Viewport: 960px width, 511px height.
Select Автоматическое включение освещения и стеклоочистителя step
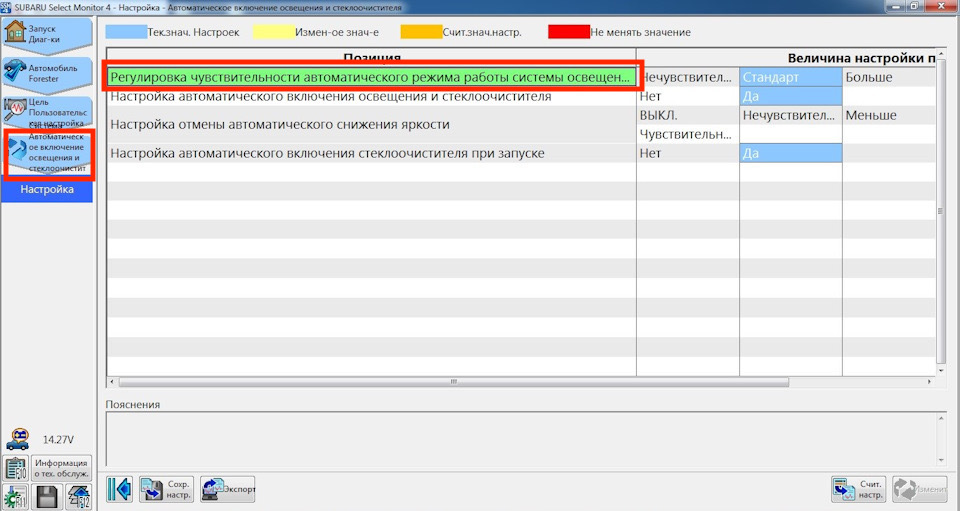tap(49, 153)
